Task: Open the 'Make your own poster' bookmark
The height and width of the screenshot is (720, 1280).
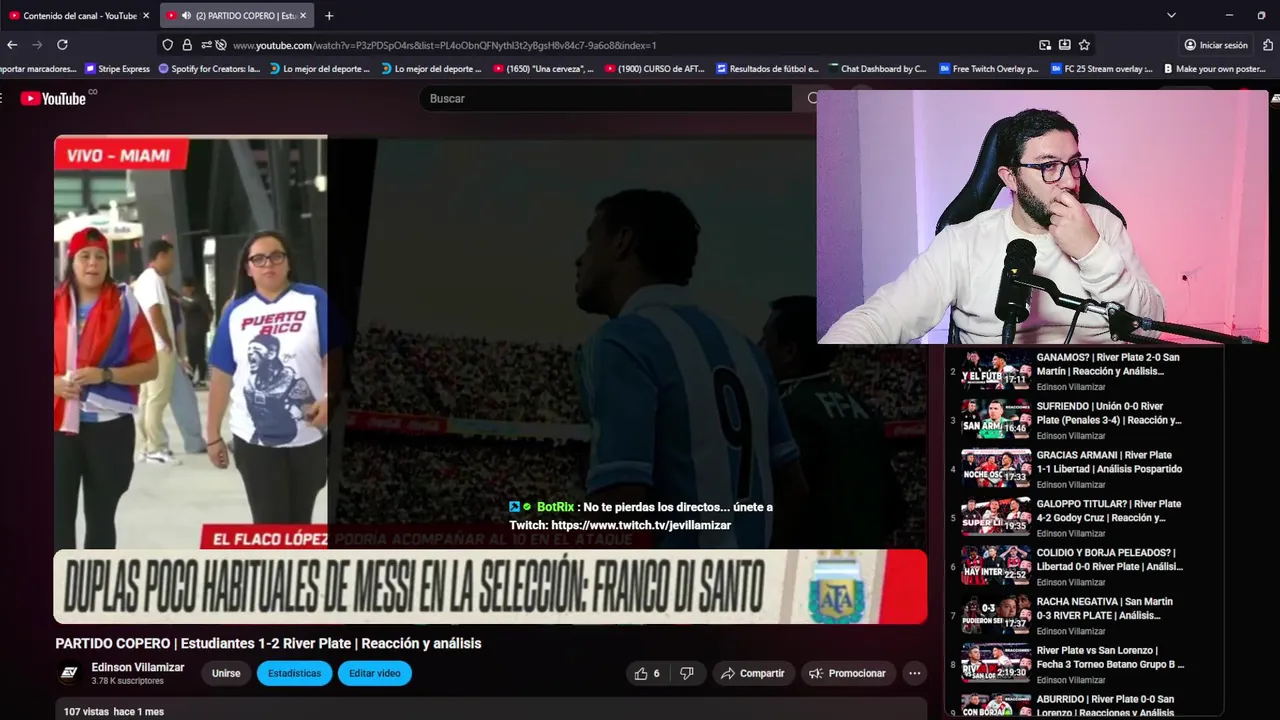Action: point(1213,69)
